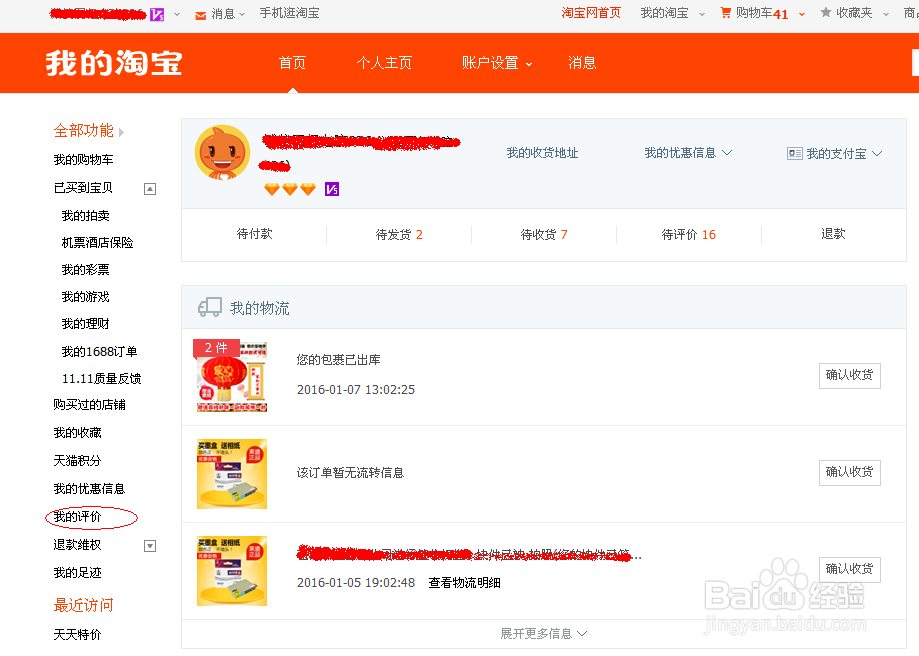
Task: Click the 您的包裹已出库 status text
Action: pyautogui.click(x=338, y=360)
